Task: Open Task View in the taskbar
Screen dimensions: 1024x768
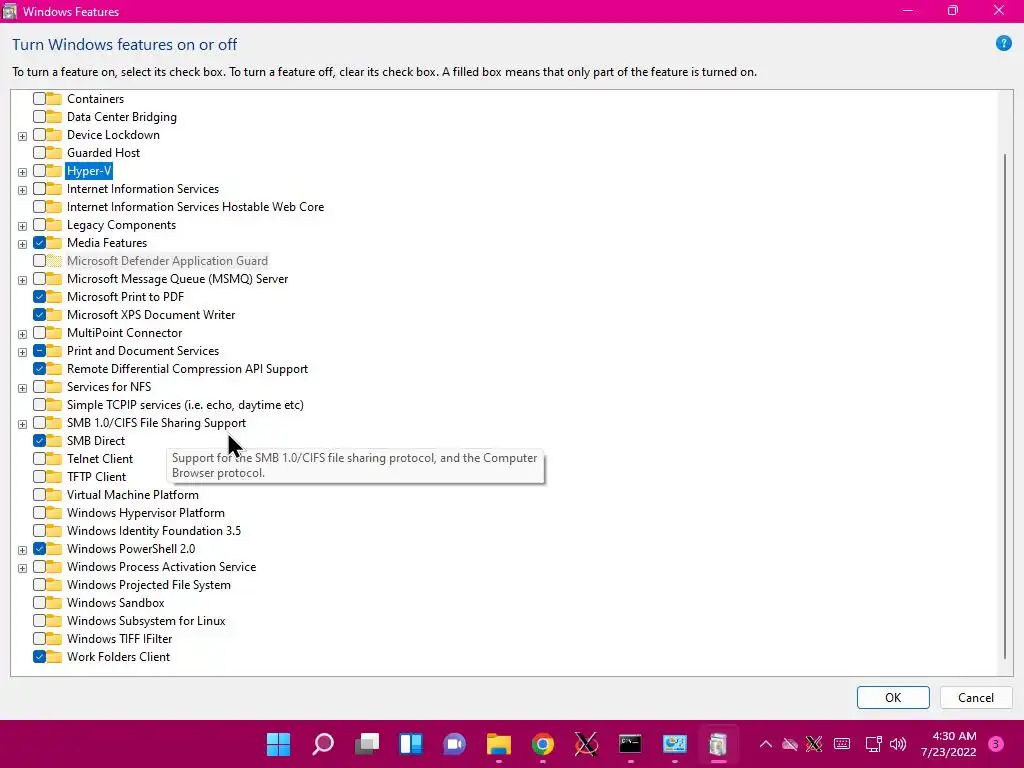Action: [x=367, y=744]
